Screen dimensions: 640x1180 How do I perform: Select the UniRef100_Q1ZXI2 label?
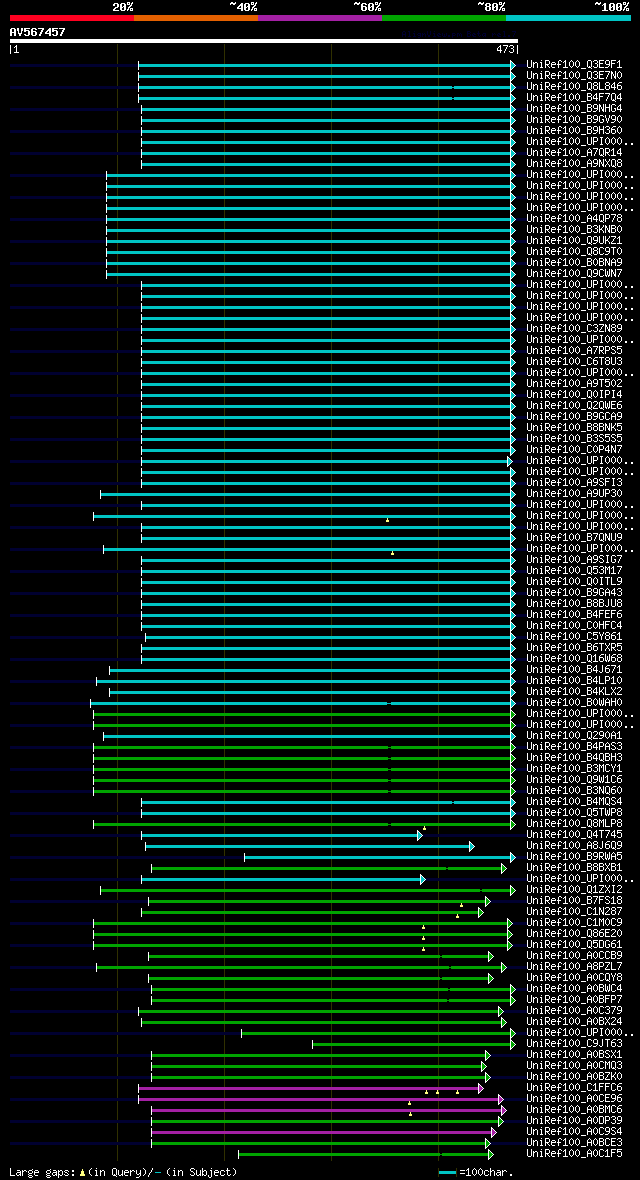click(574, 890)
